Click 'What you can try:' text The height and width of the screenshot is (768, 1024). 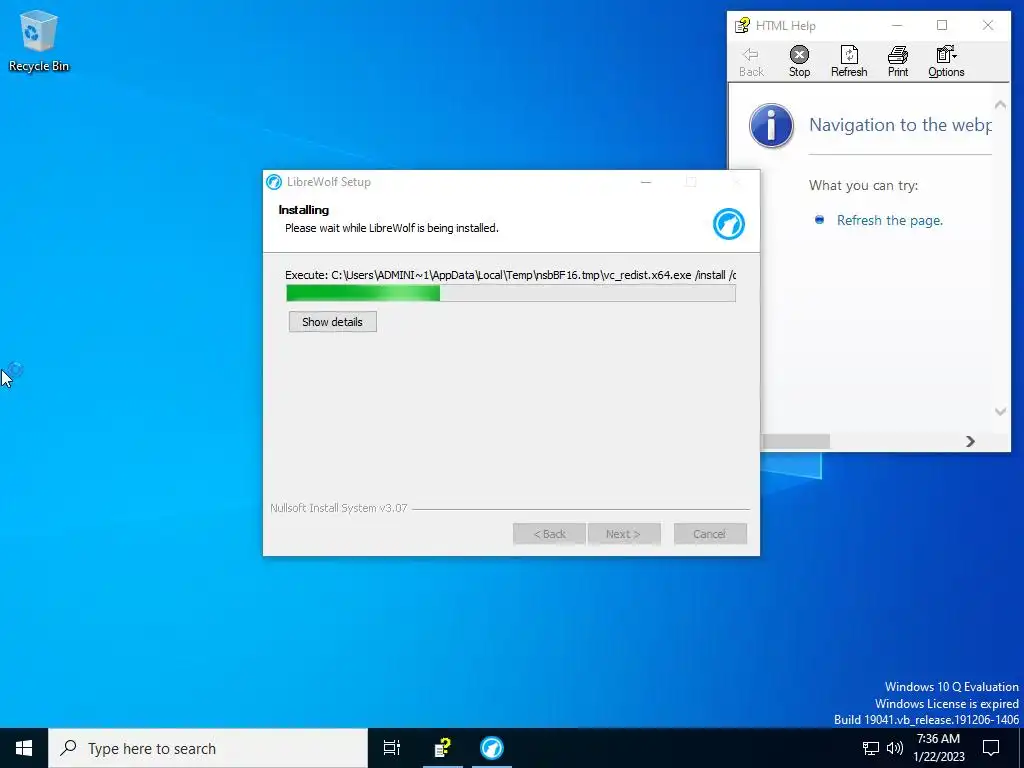[x=863, y=185]
